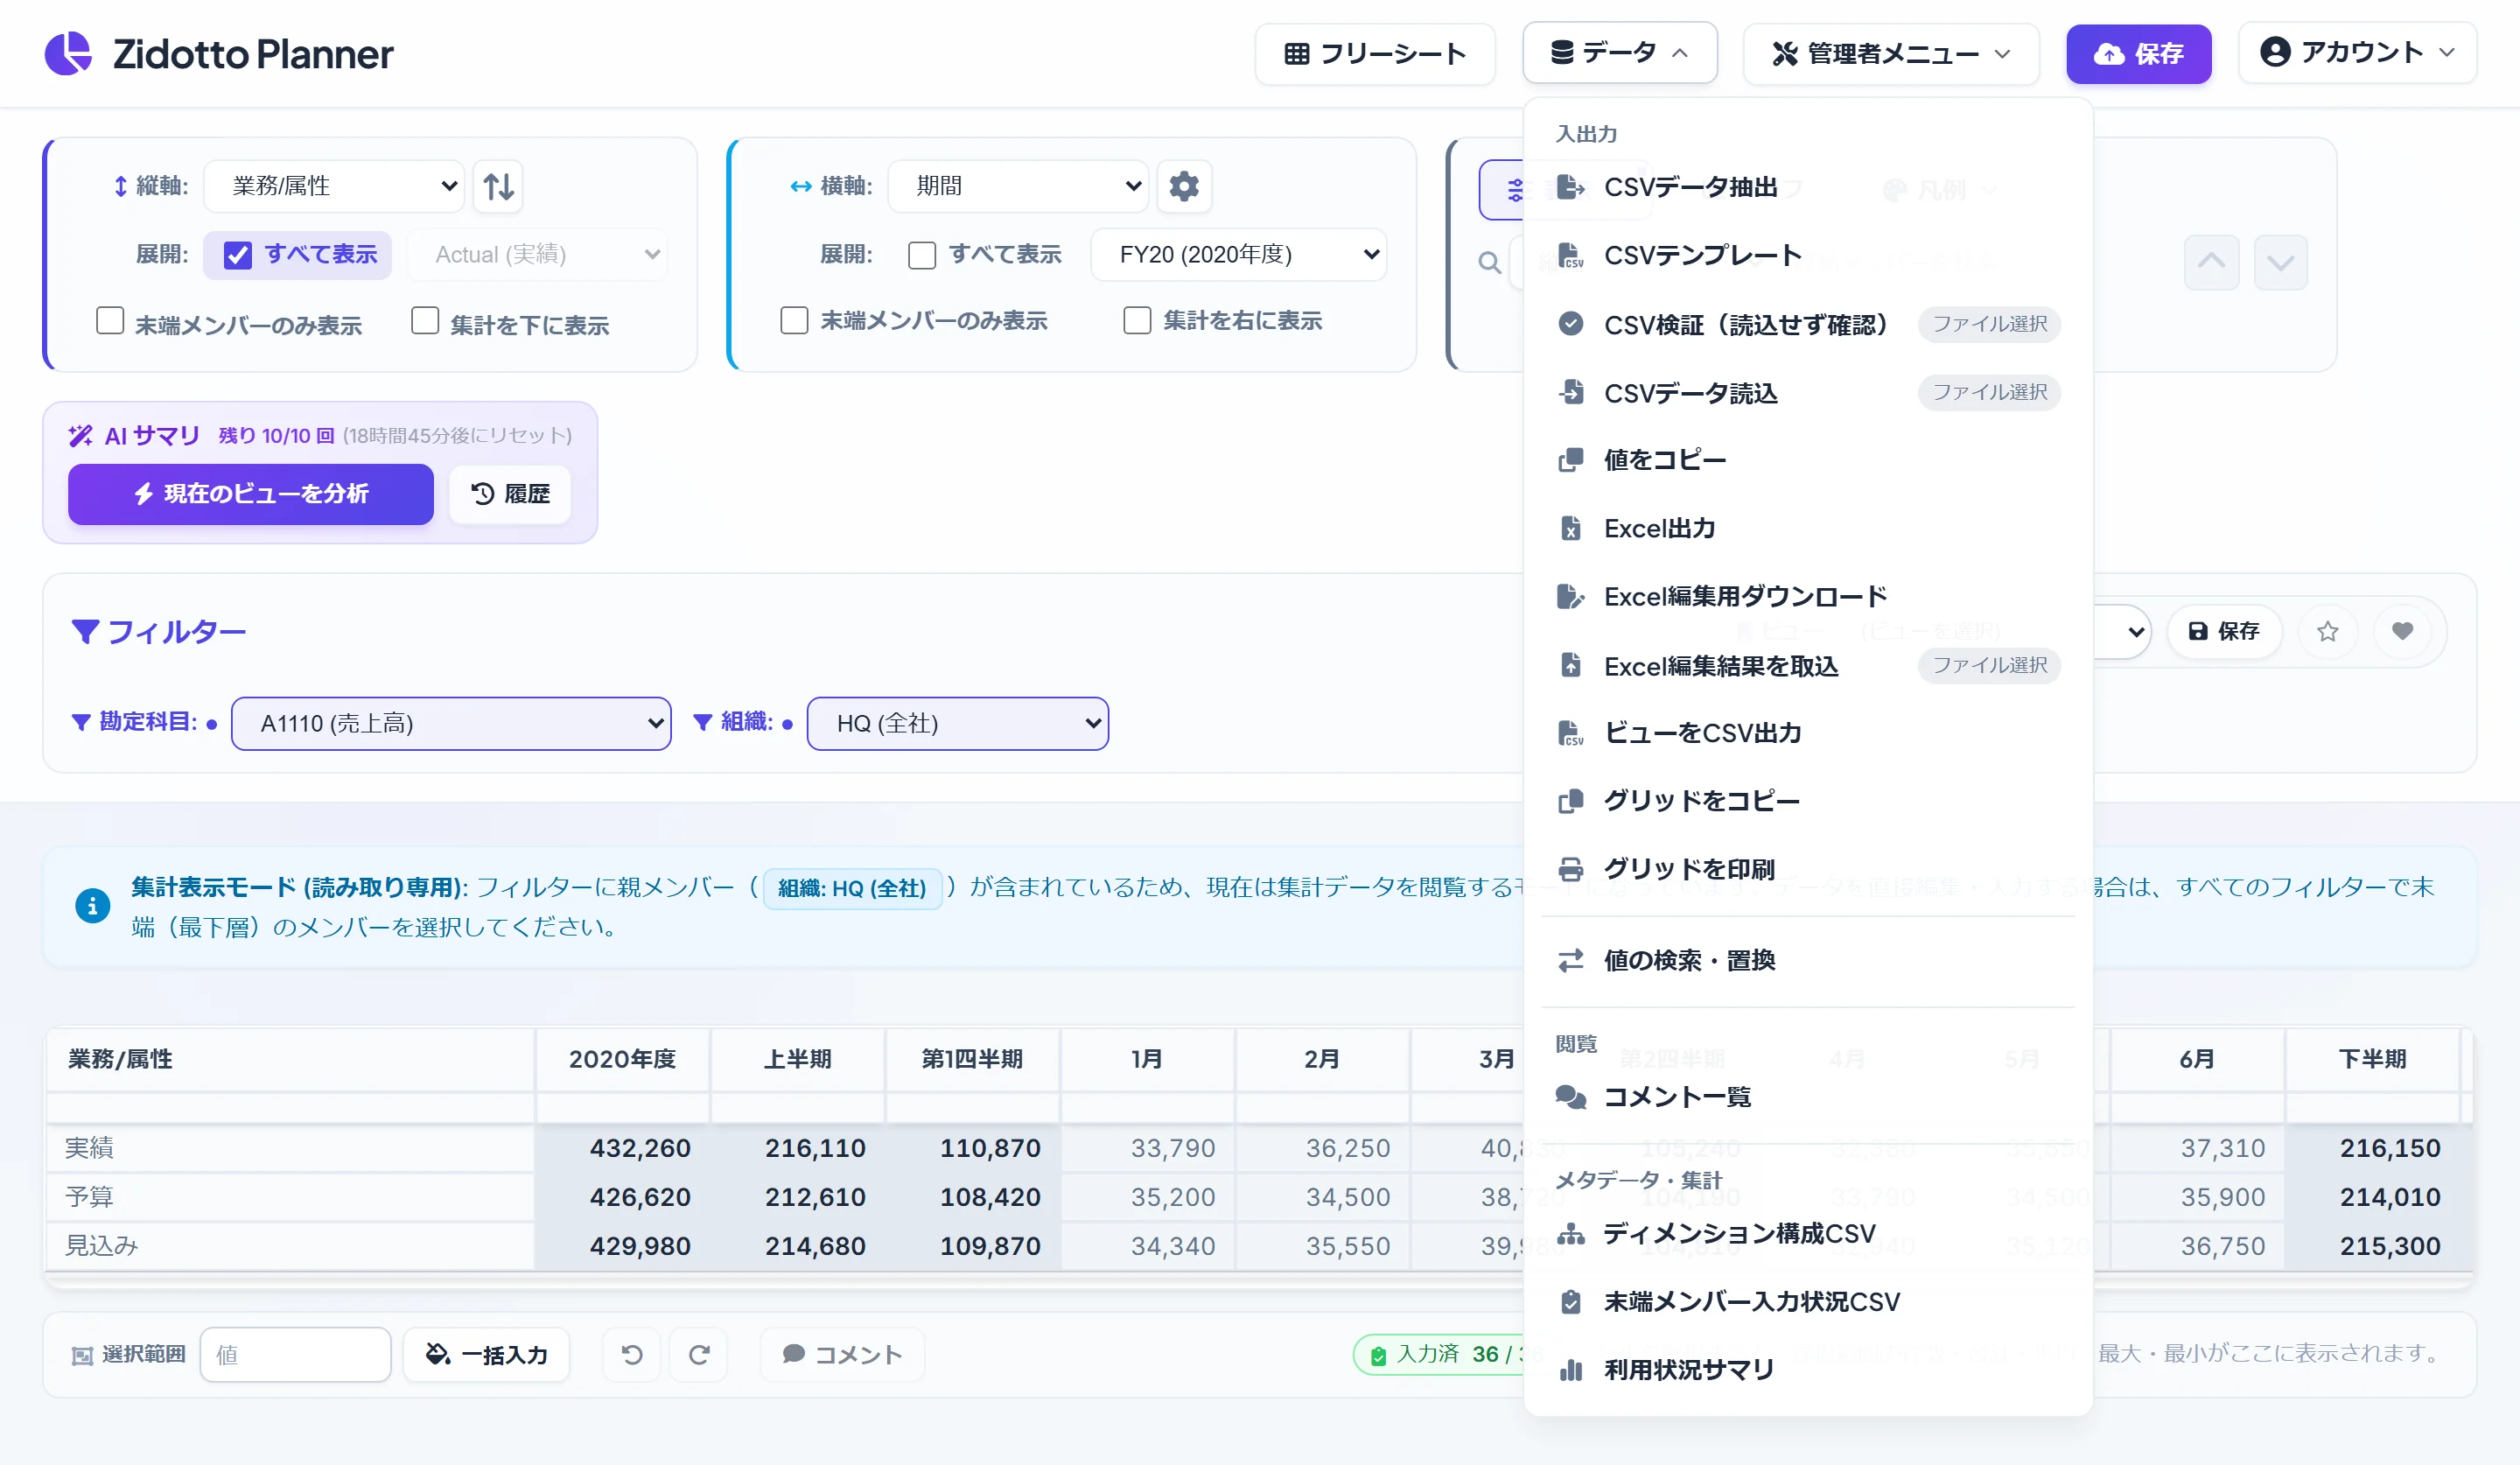Click the コメント一覧 speech bubbles icon

(x=1570, y=1097)
